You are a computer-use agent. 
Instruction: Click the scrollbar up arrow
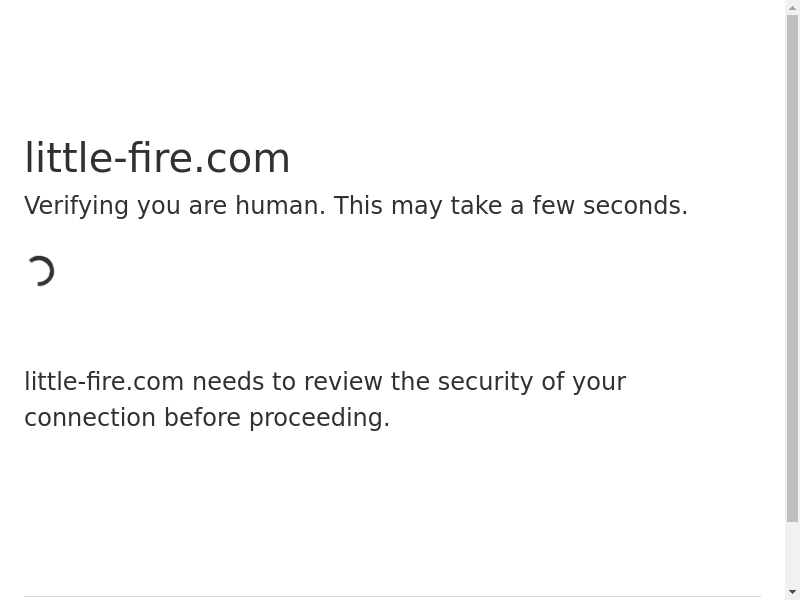[792, 8]
